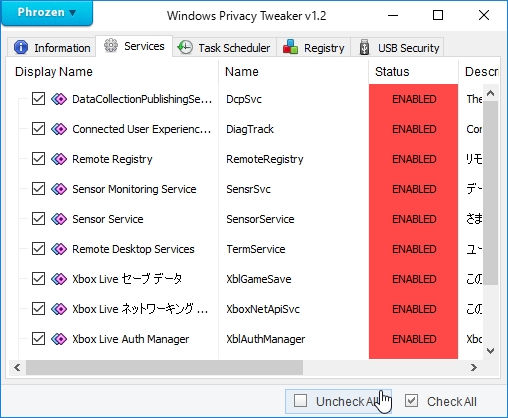Click the diamond icon beside Remote Registry
Image resolution: width=508 pixels, height=418 pixels.
pyautogui.click(x=59, y=159)
